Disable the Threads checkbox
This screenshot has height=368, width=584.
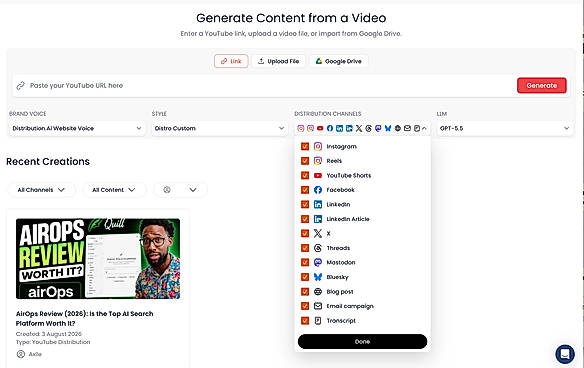305,248
